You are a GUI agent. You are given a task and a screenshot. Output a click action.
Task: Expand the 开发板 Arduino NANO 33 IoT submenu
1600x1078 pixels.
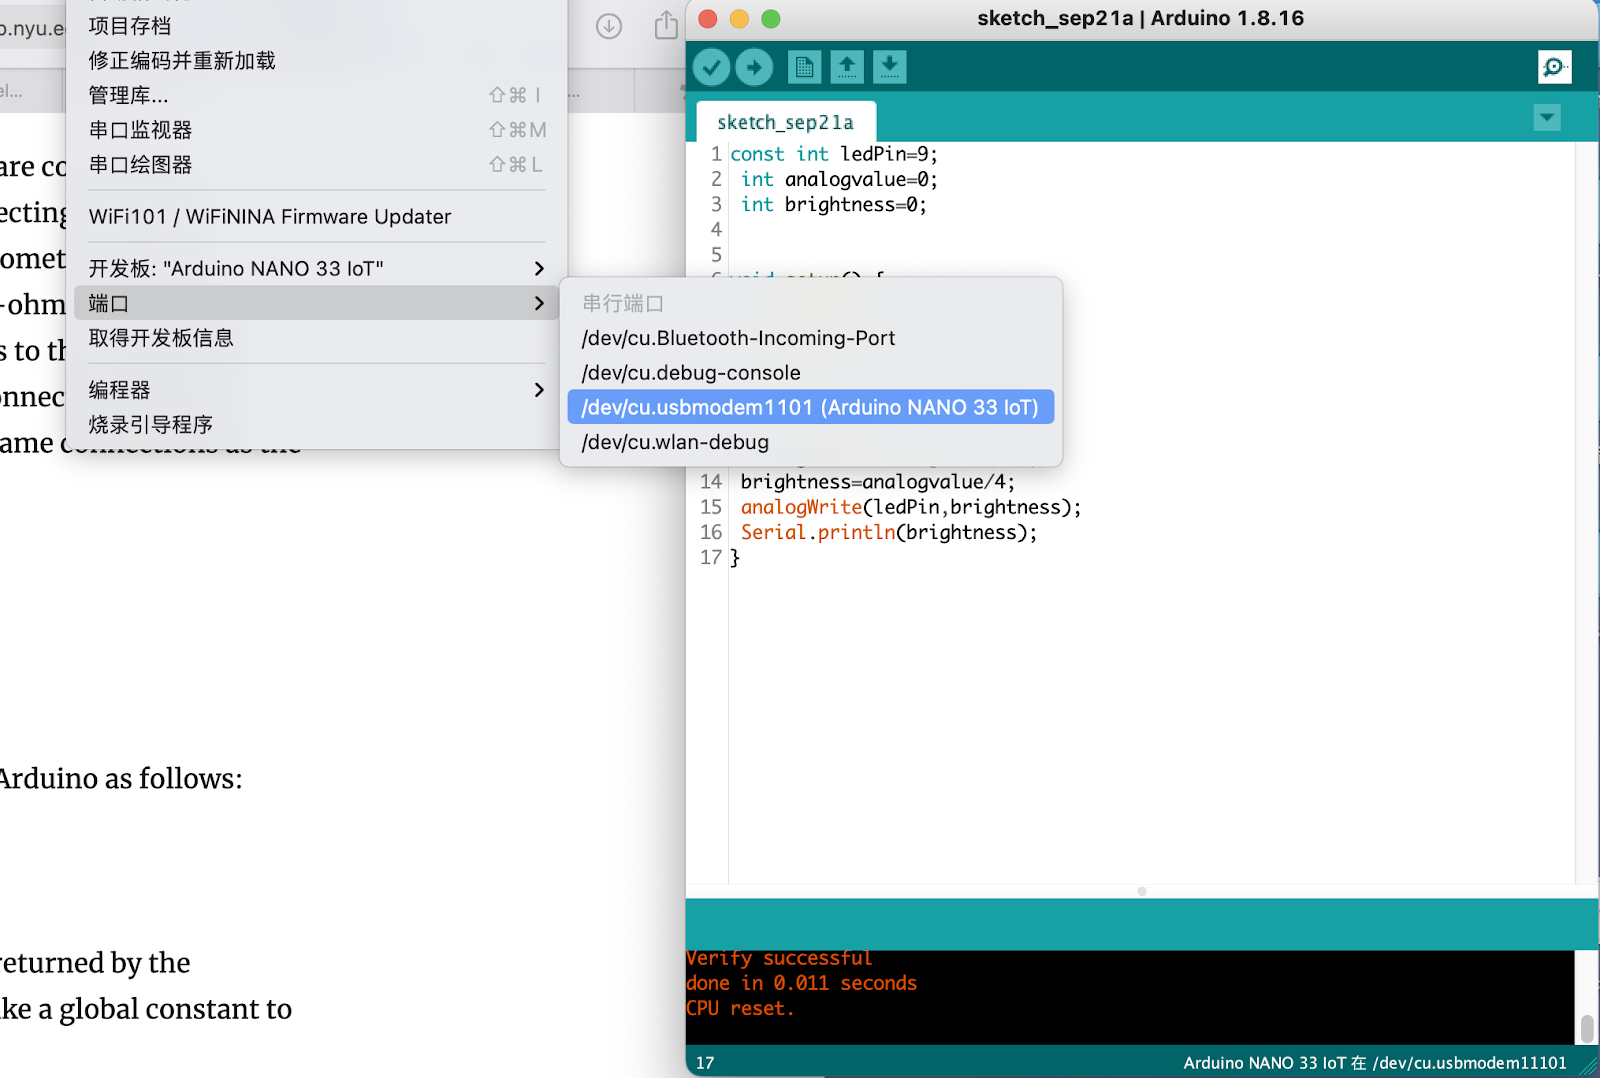pyautogui.click(x=316, y=268)
